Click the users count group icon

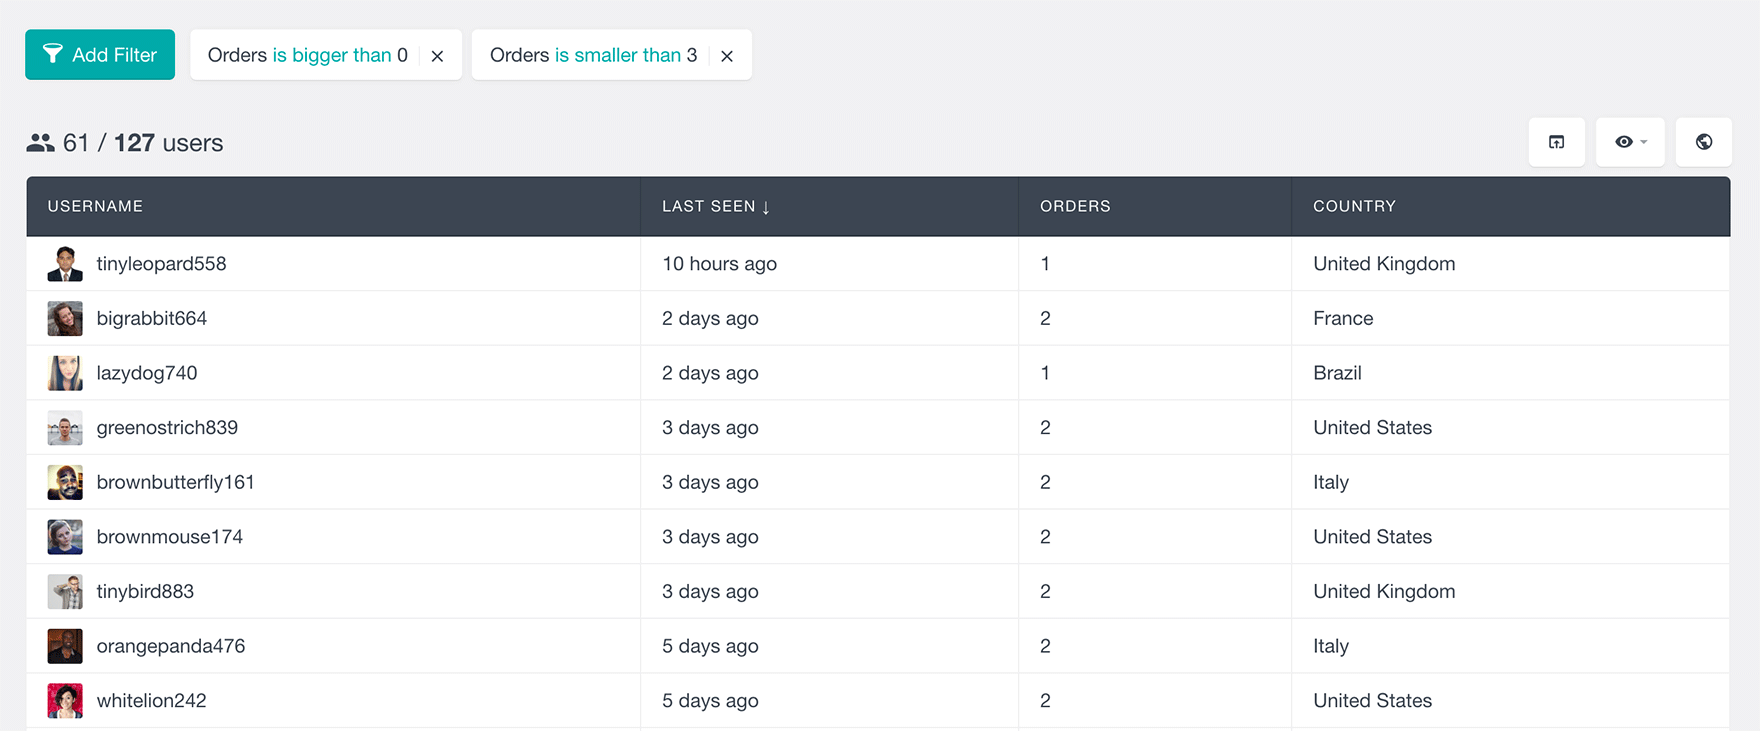click(x=40, y=143)
